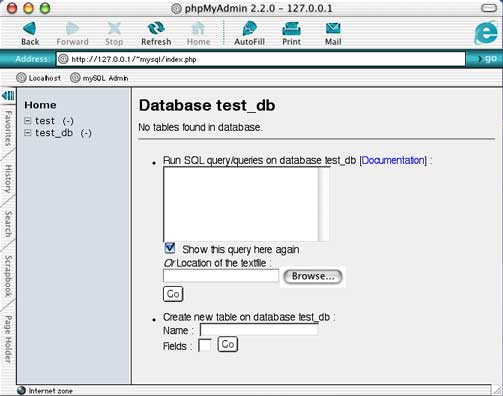Viewport: 503px width, 396px height.
Task: Collapse the test database tree node
Action: [x=28, y=121]
